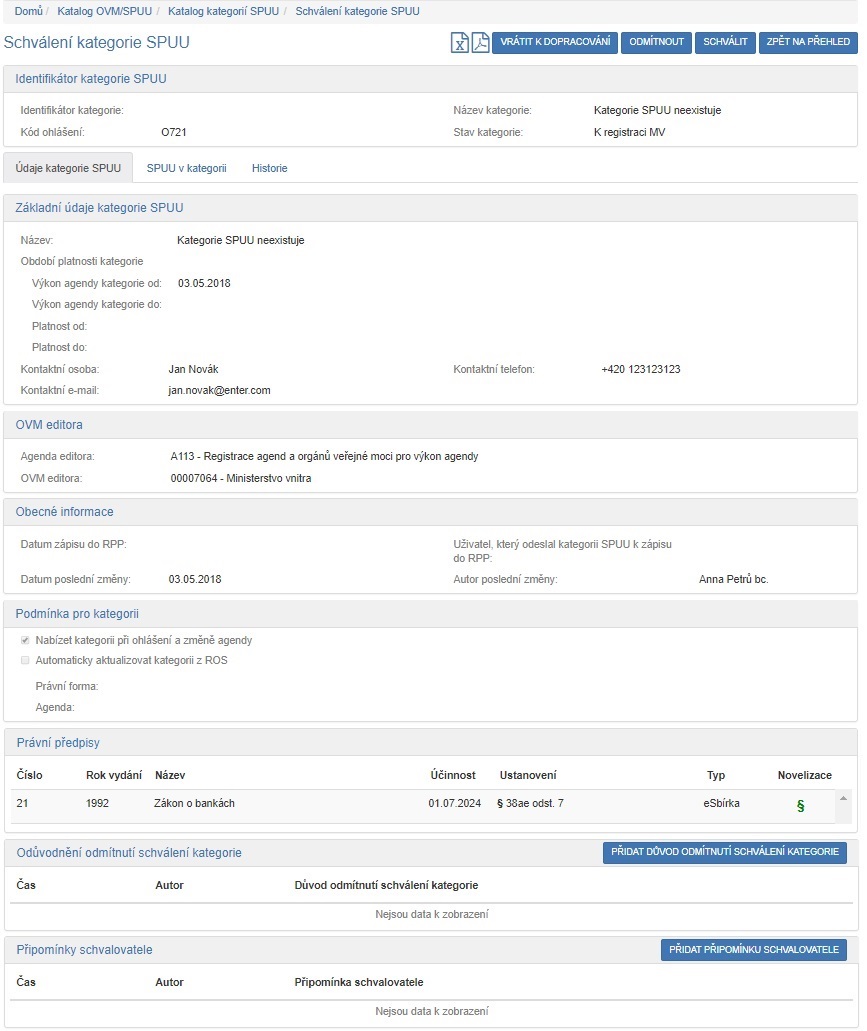867x1031 pixels.
Task: Open the 'Katalog OVM/SPUU' breadcrumb link
Action: pyautogui.click(x=104, y=12)
